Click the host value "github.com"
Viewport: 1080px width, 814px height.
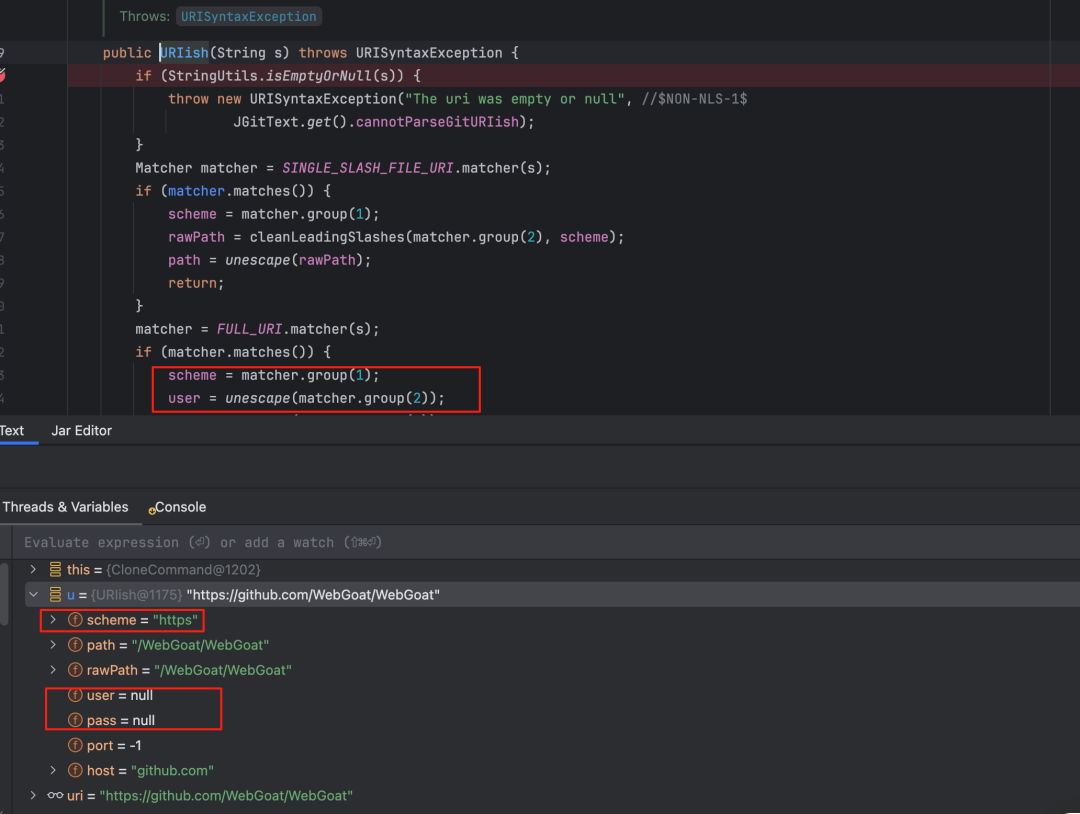[x=172, y=771]
